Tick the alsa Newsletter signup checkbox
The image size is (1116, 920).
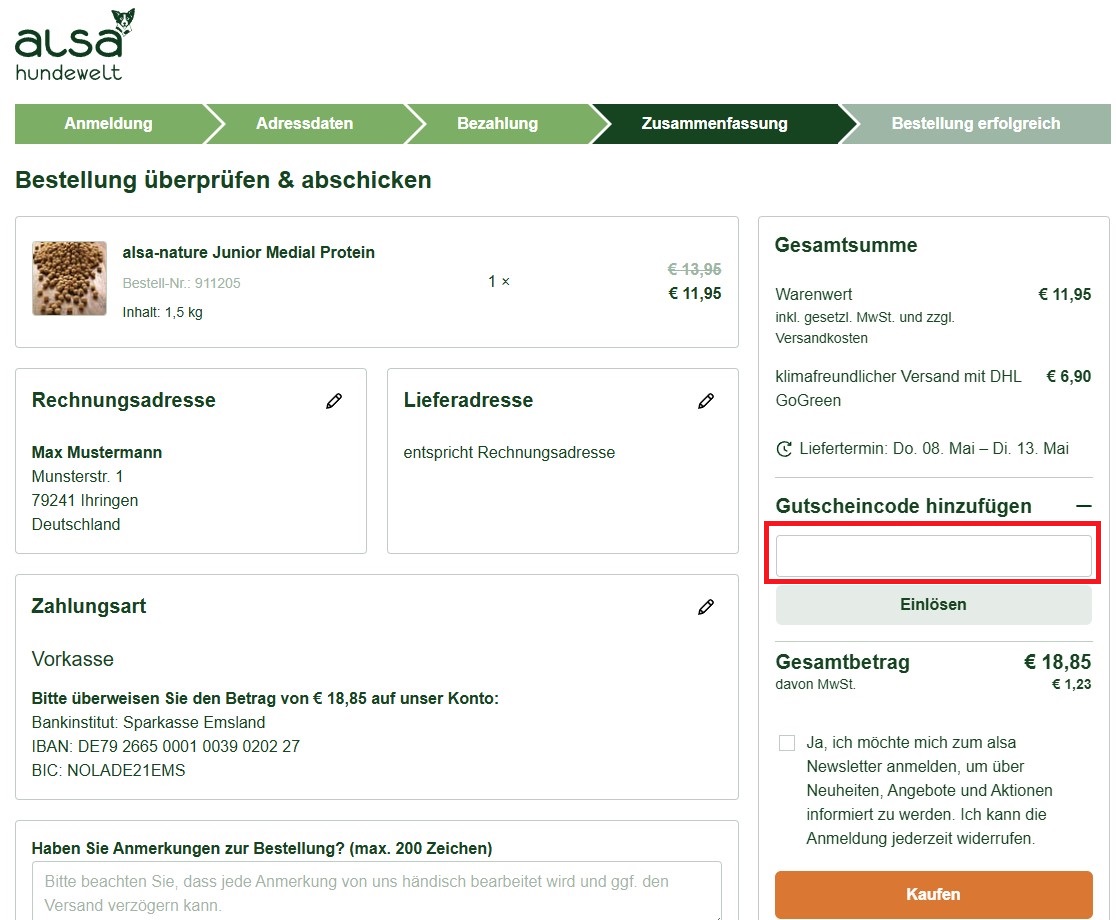(x=786, y=743)
